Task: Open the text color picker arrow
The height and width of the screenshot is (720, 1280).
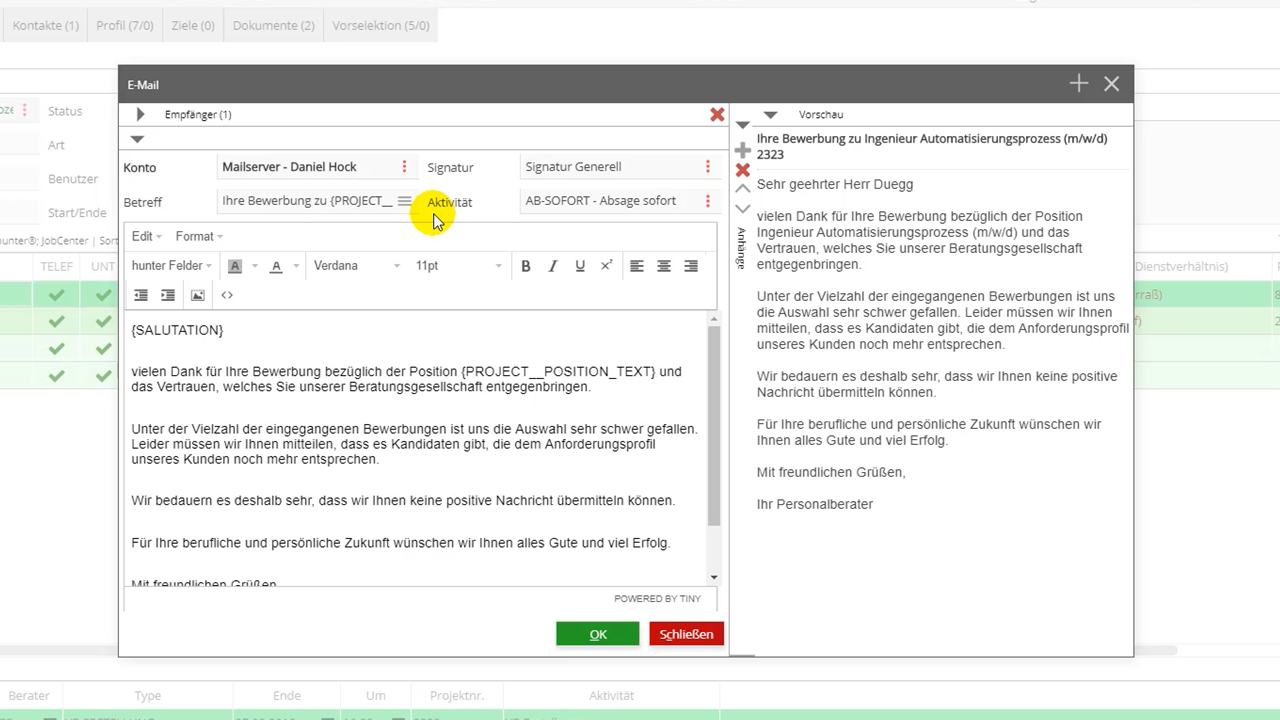Action: point(296,266)
